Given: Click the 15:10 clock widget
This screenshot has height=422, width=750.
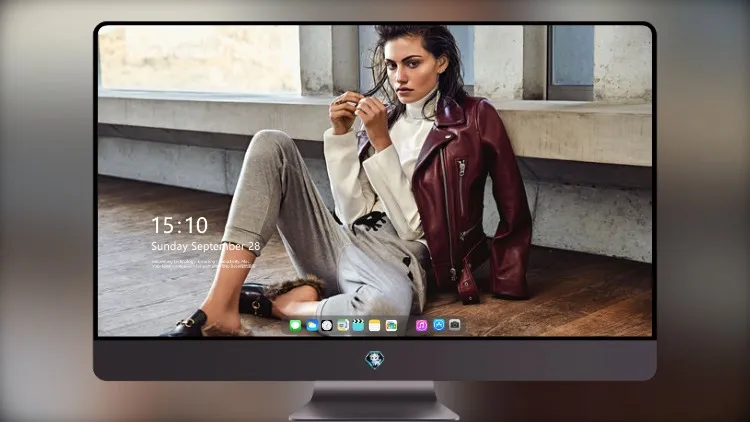Looking at the screenshot, I should pos(180,225).
